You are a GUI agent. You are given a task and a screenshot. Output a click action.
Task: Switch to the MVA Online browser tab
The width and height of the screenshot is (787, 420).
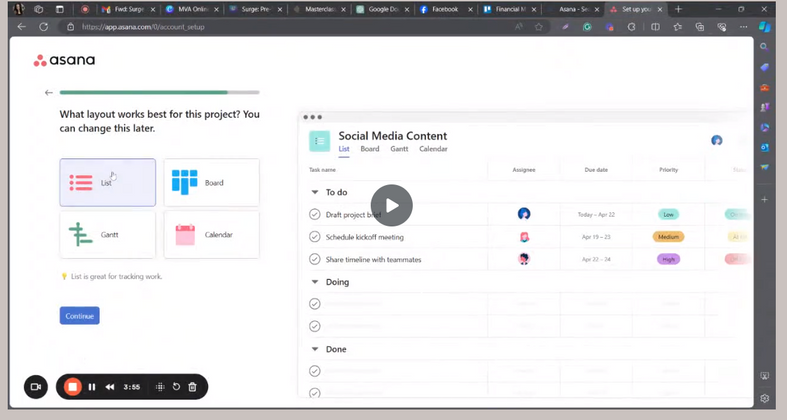coord(193,9)
